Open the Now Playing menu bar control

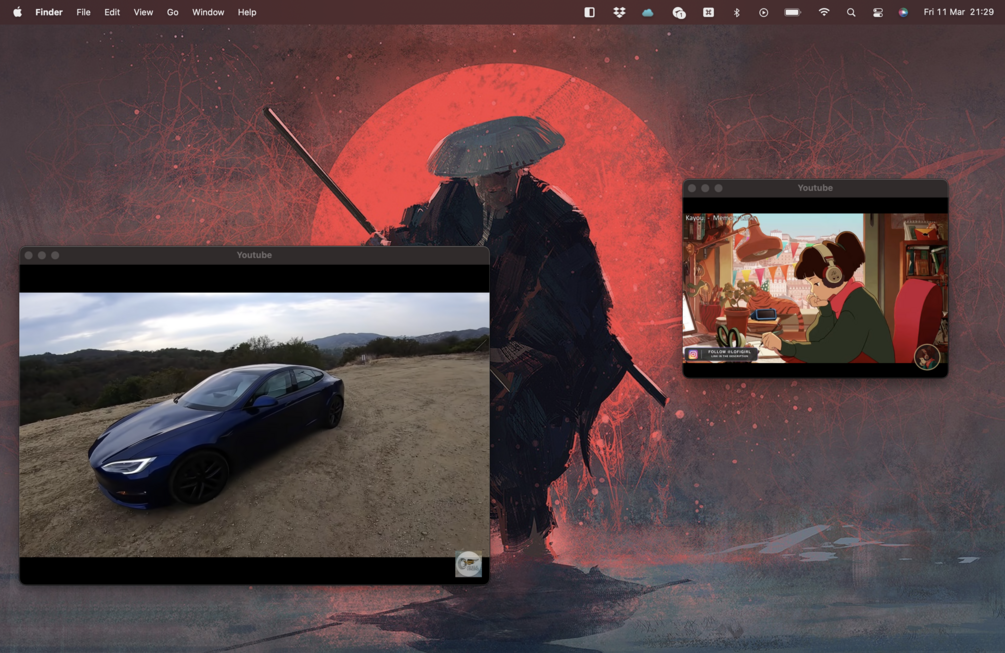click(x=763, y=12)
